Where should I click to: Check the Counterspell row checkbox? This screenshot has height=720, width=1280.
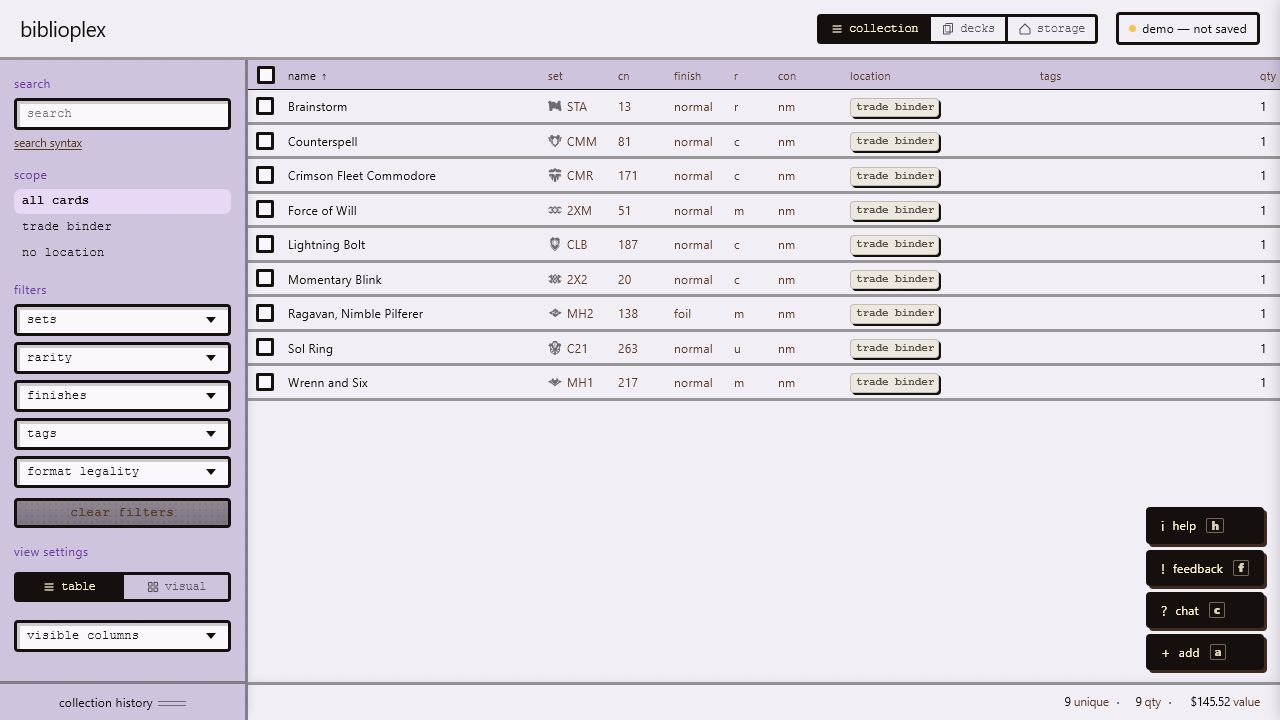tap(265, 141)
